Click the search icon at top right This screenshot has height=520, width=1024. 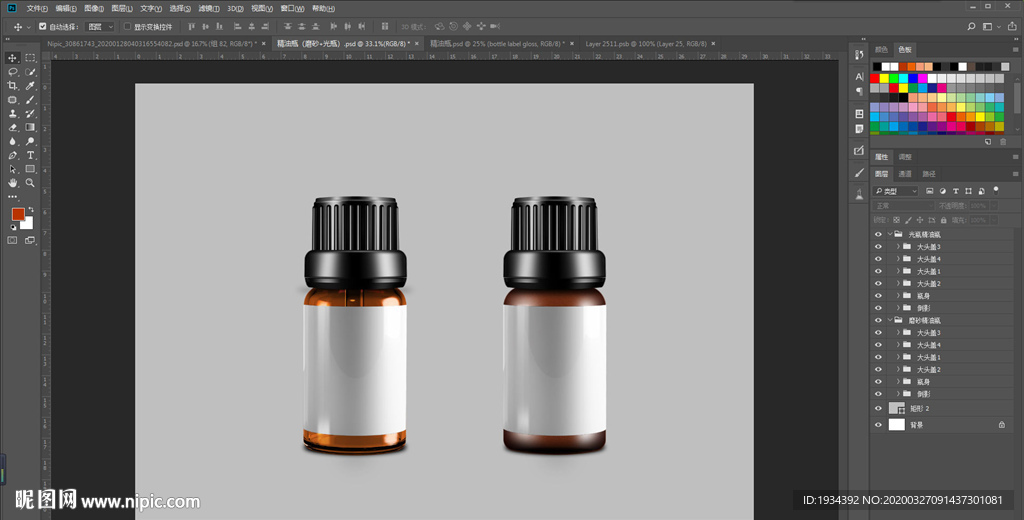pos(971,26)
